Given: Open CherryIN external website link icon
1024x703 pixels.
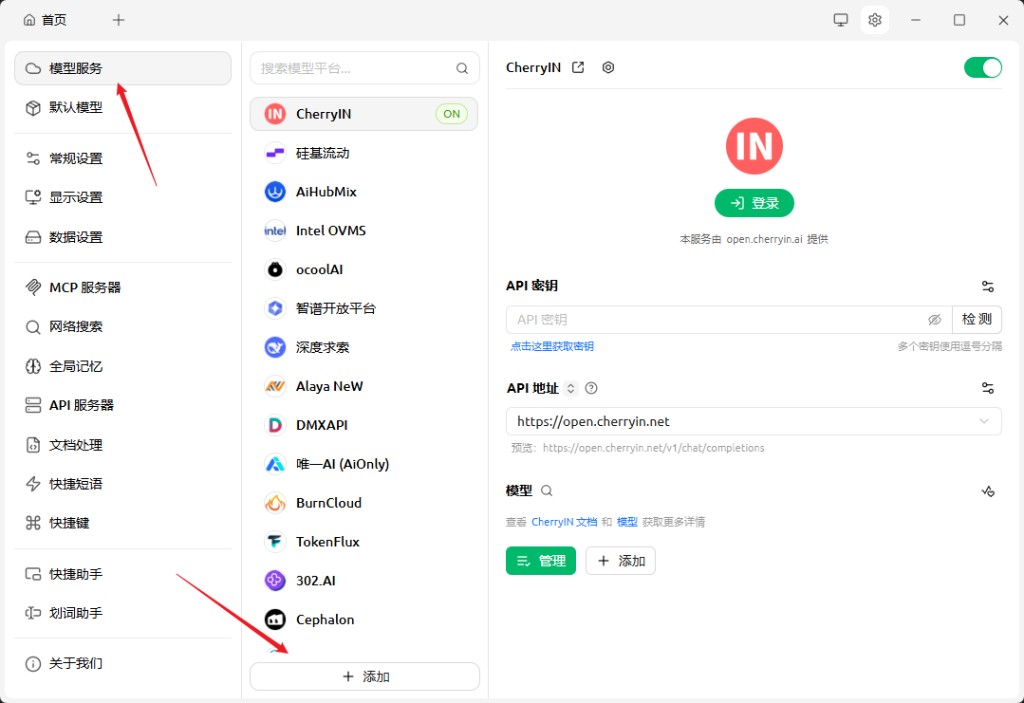Looking at the screenshot, I should 578,68.
